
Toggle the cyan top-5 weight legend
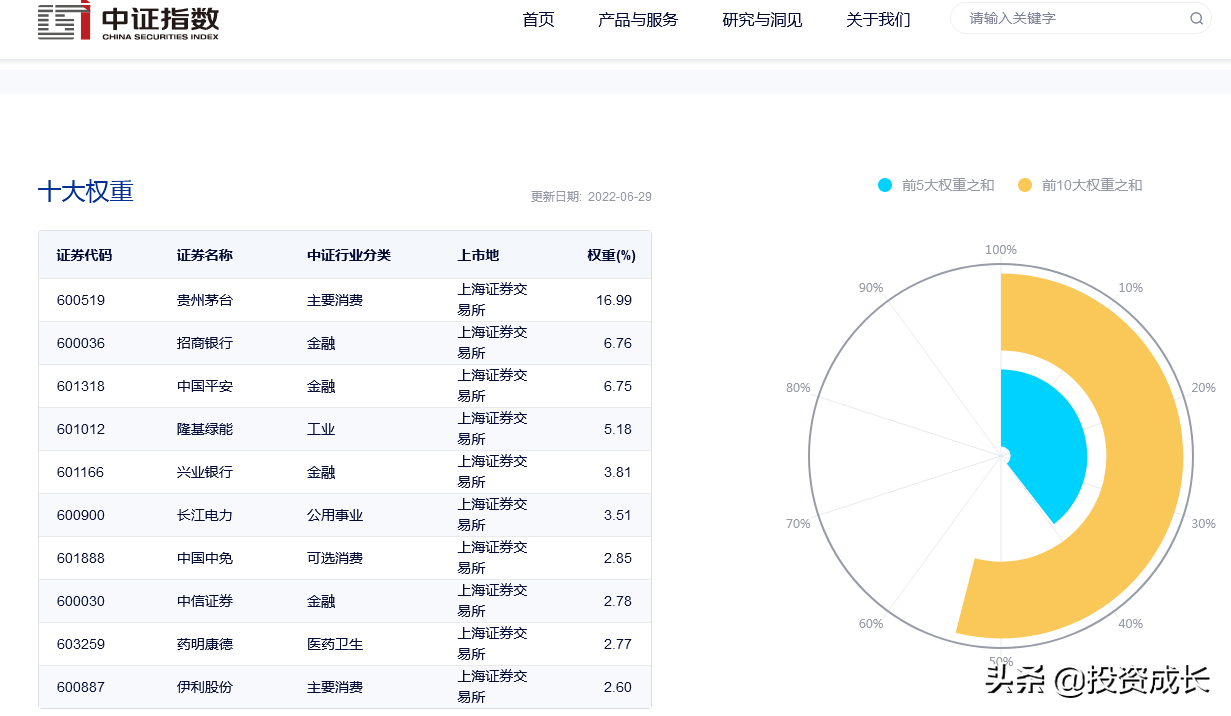click(936, 185)
